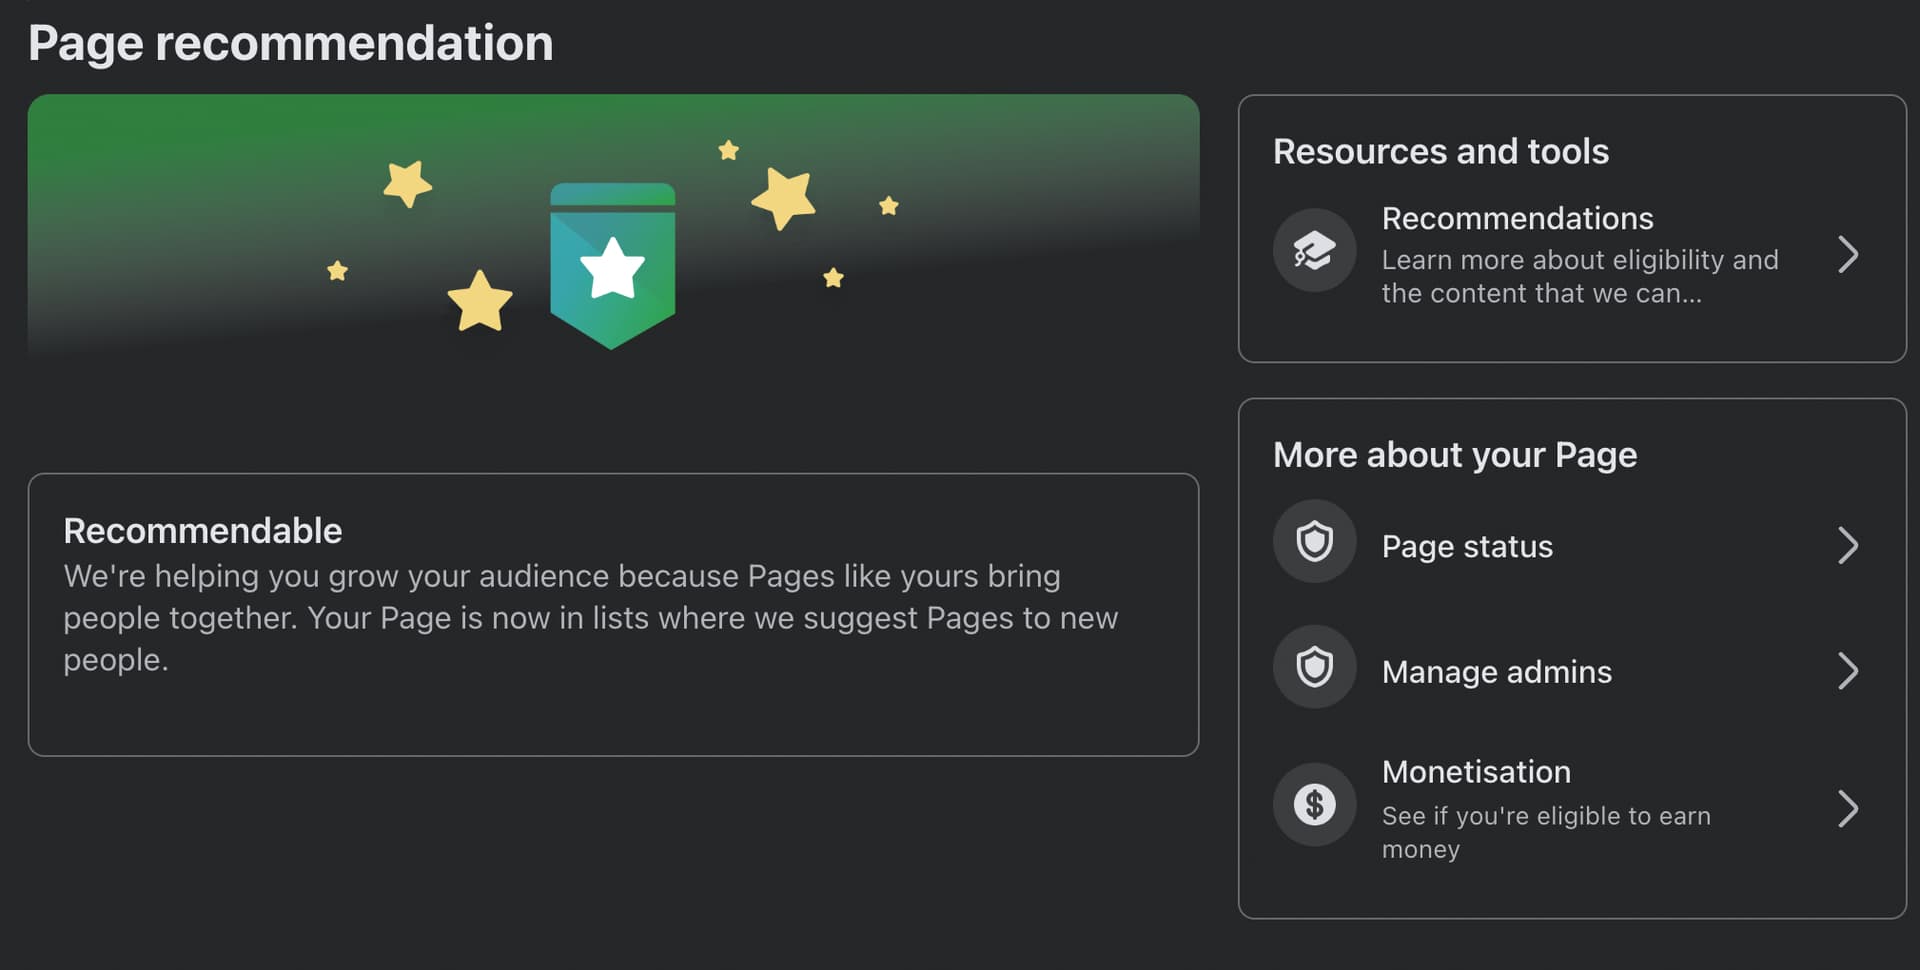1920x970 pixels.
Task: Click the shield icon beside Manage admins
Action: [1314, 667]
